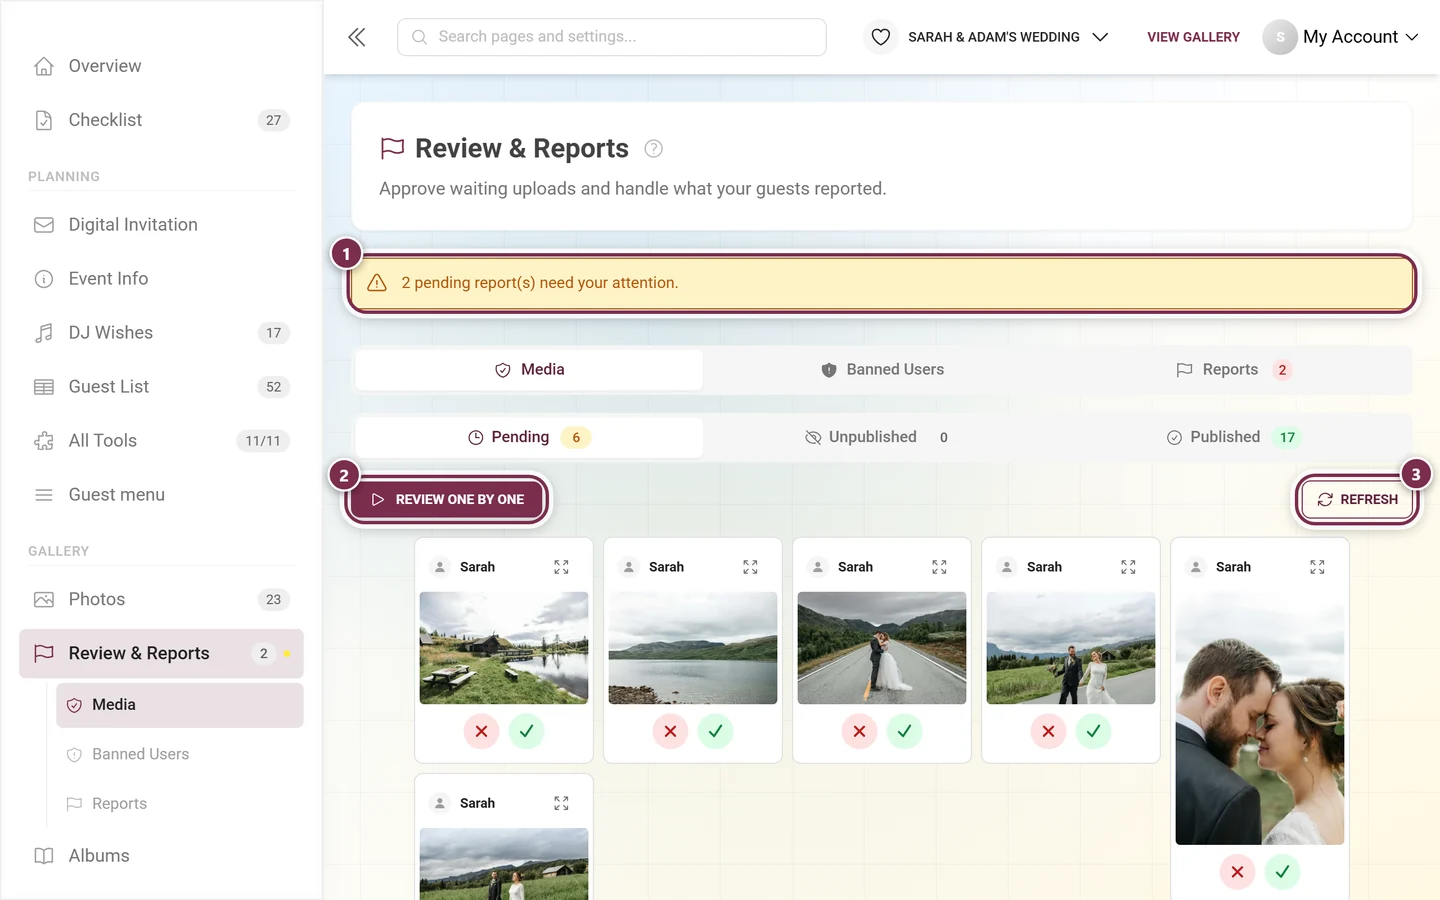Screen dimensions: 1440x900
Task: Click Review One By One button
Action: coord(447,499)
